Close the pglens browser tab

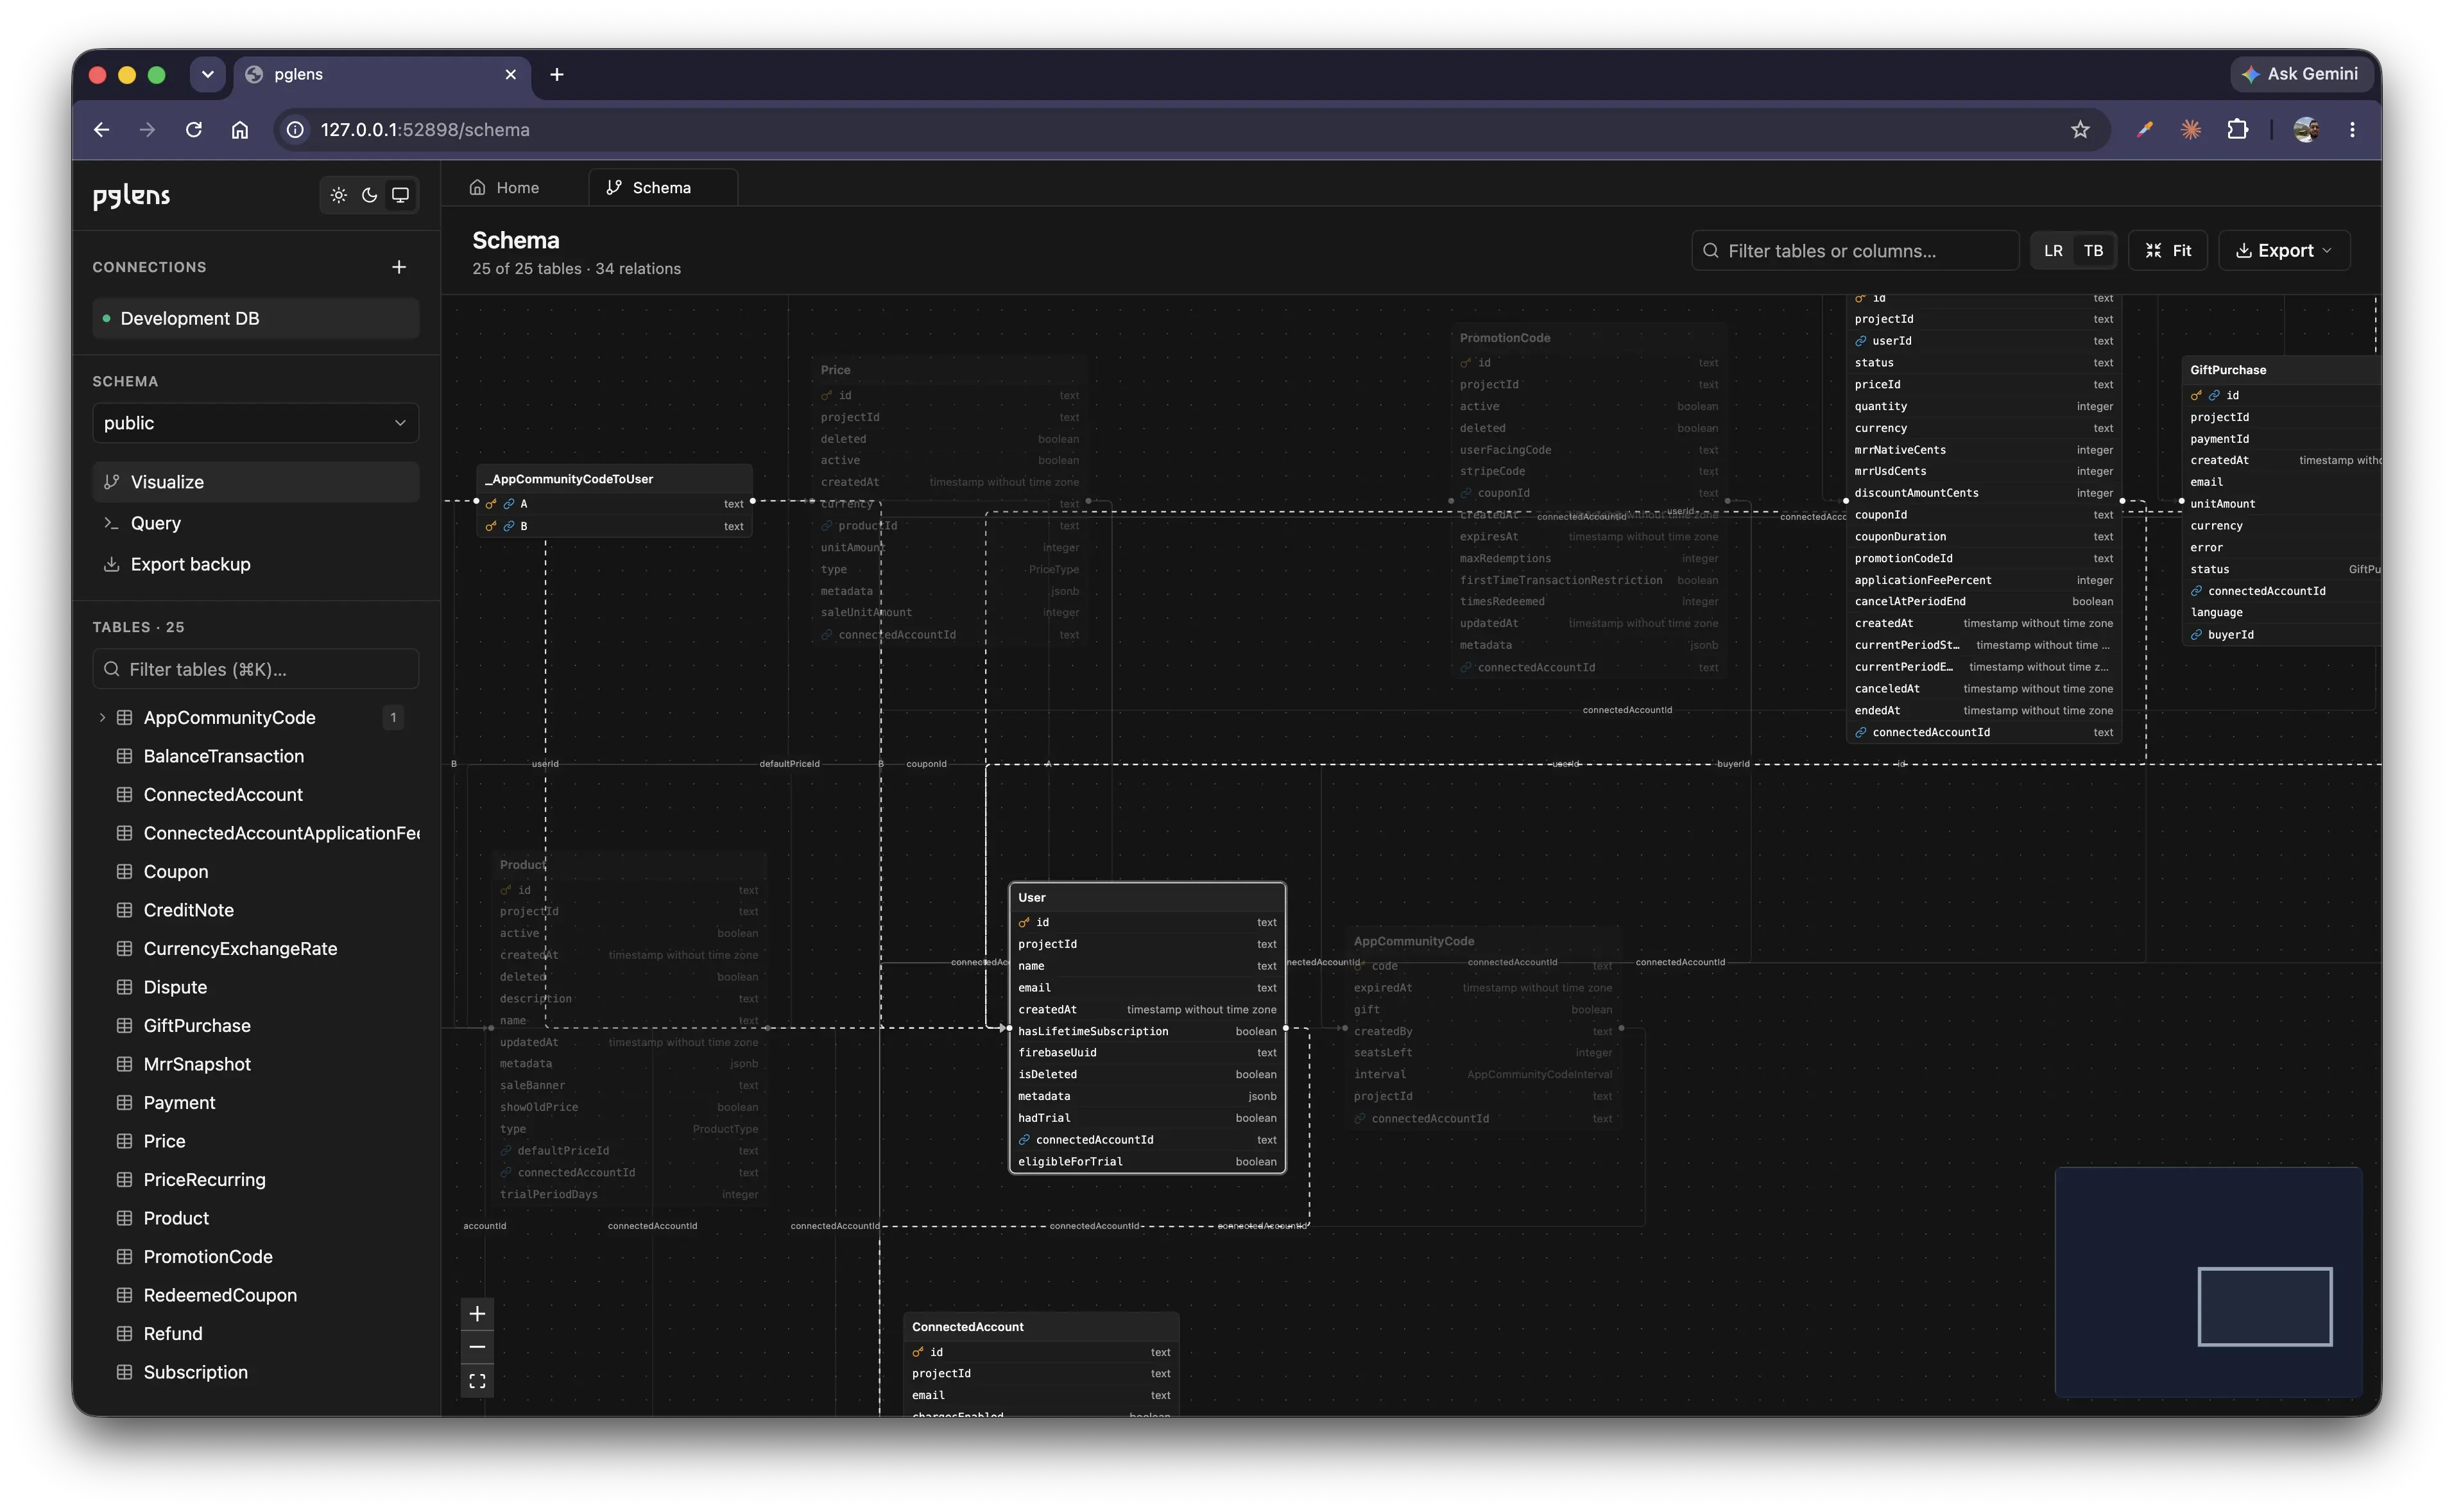click(x=511, y=74)
